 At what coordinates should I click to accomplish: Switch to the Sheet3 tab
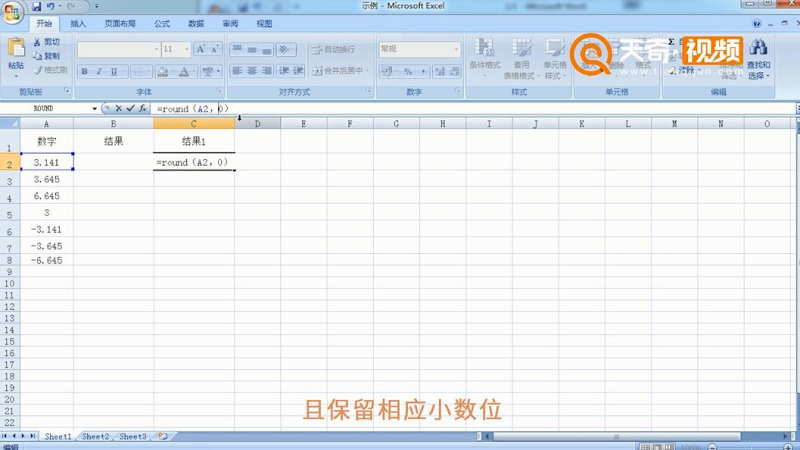tap(133, 437)
